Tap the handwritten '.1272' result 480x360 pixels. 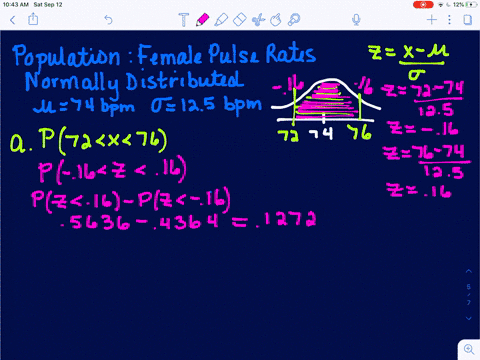point(285,220)
